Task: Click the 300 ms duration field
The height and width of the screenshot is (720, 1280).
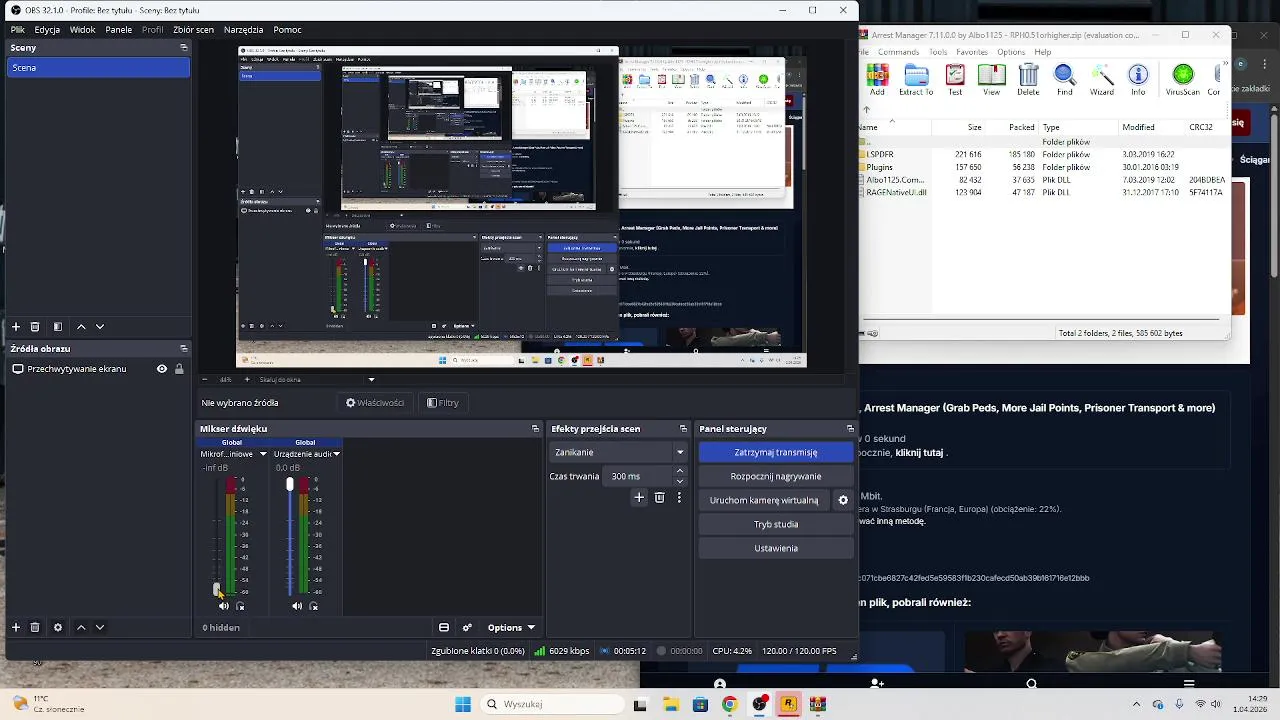Action: (x=639, y=477)
